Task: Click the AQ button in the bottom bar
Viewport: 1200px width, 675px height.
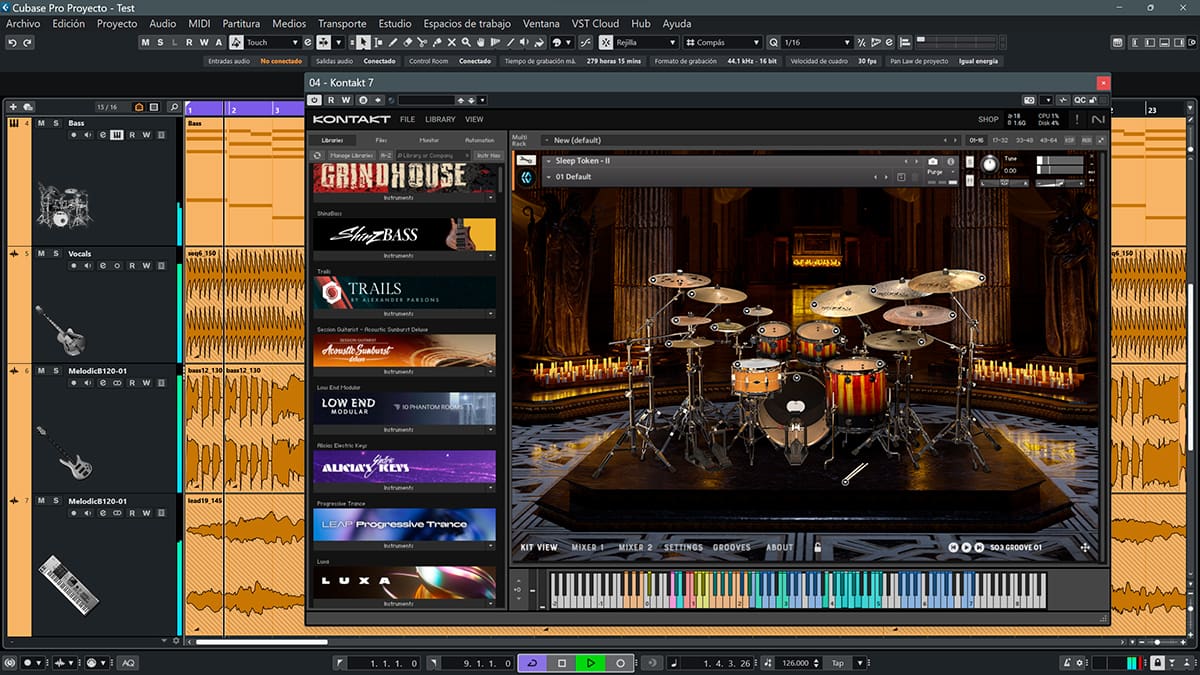Action: click(x=128, y=663)
